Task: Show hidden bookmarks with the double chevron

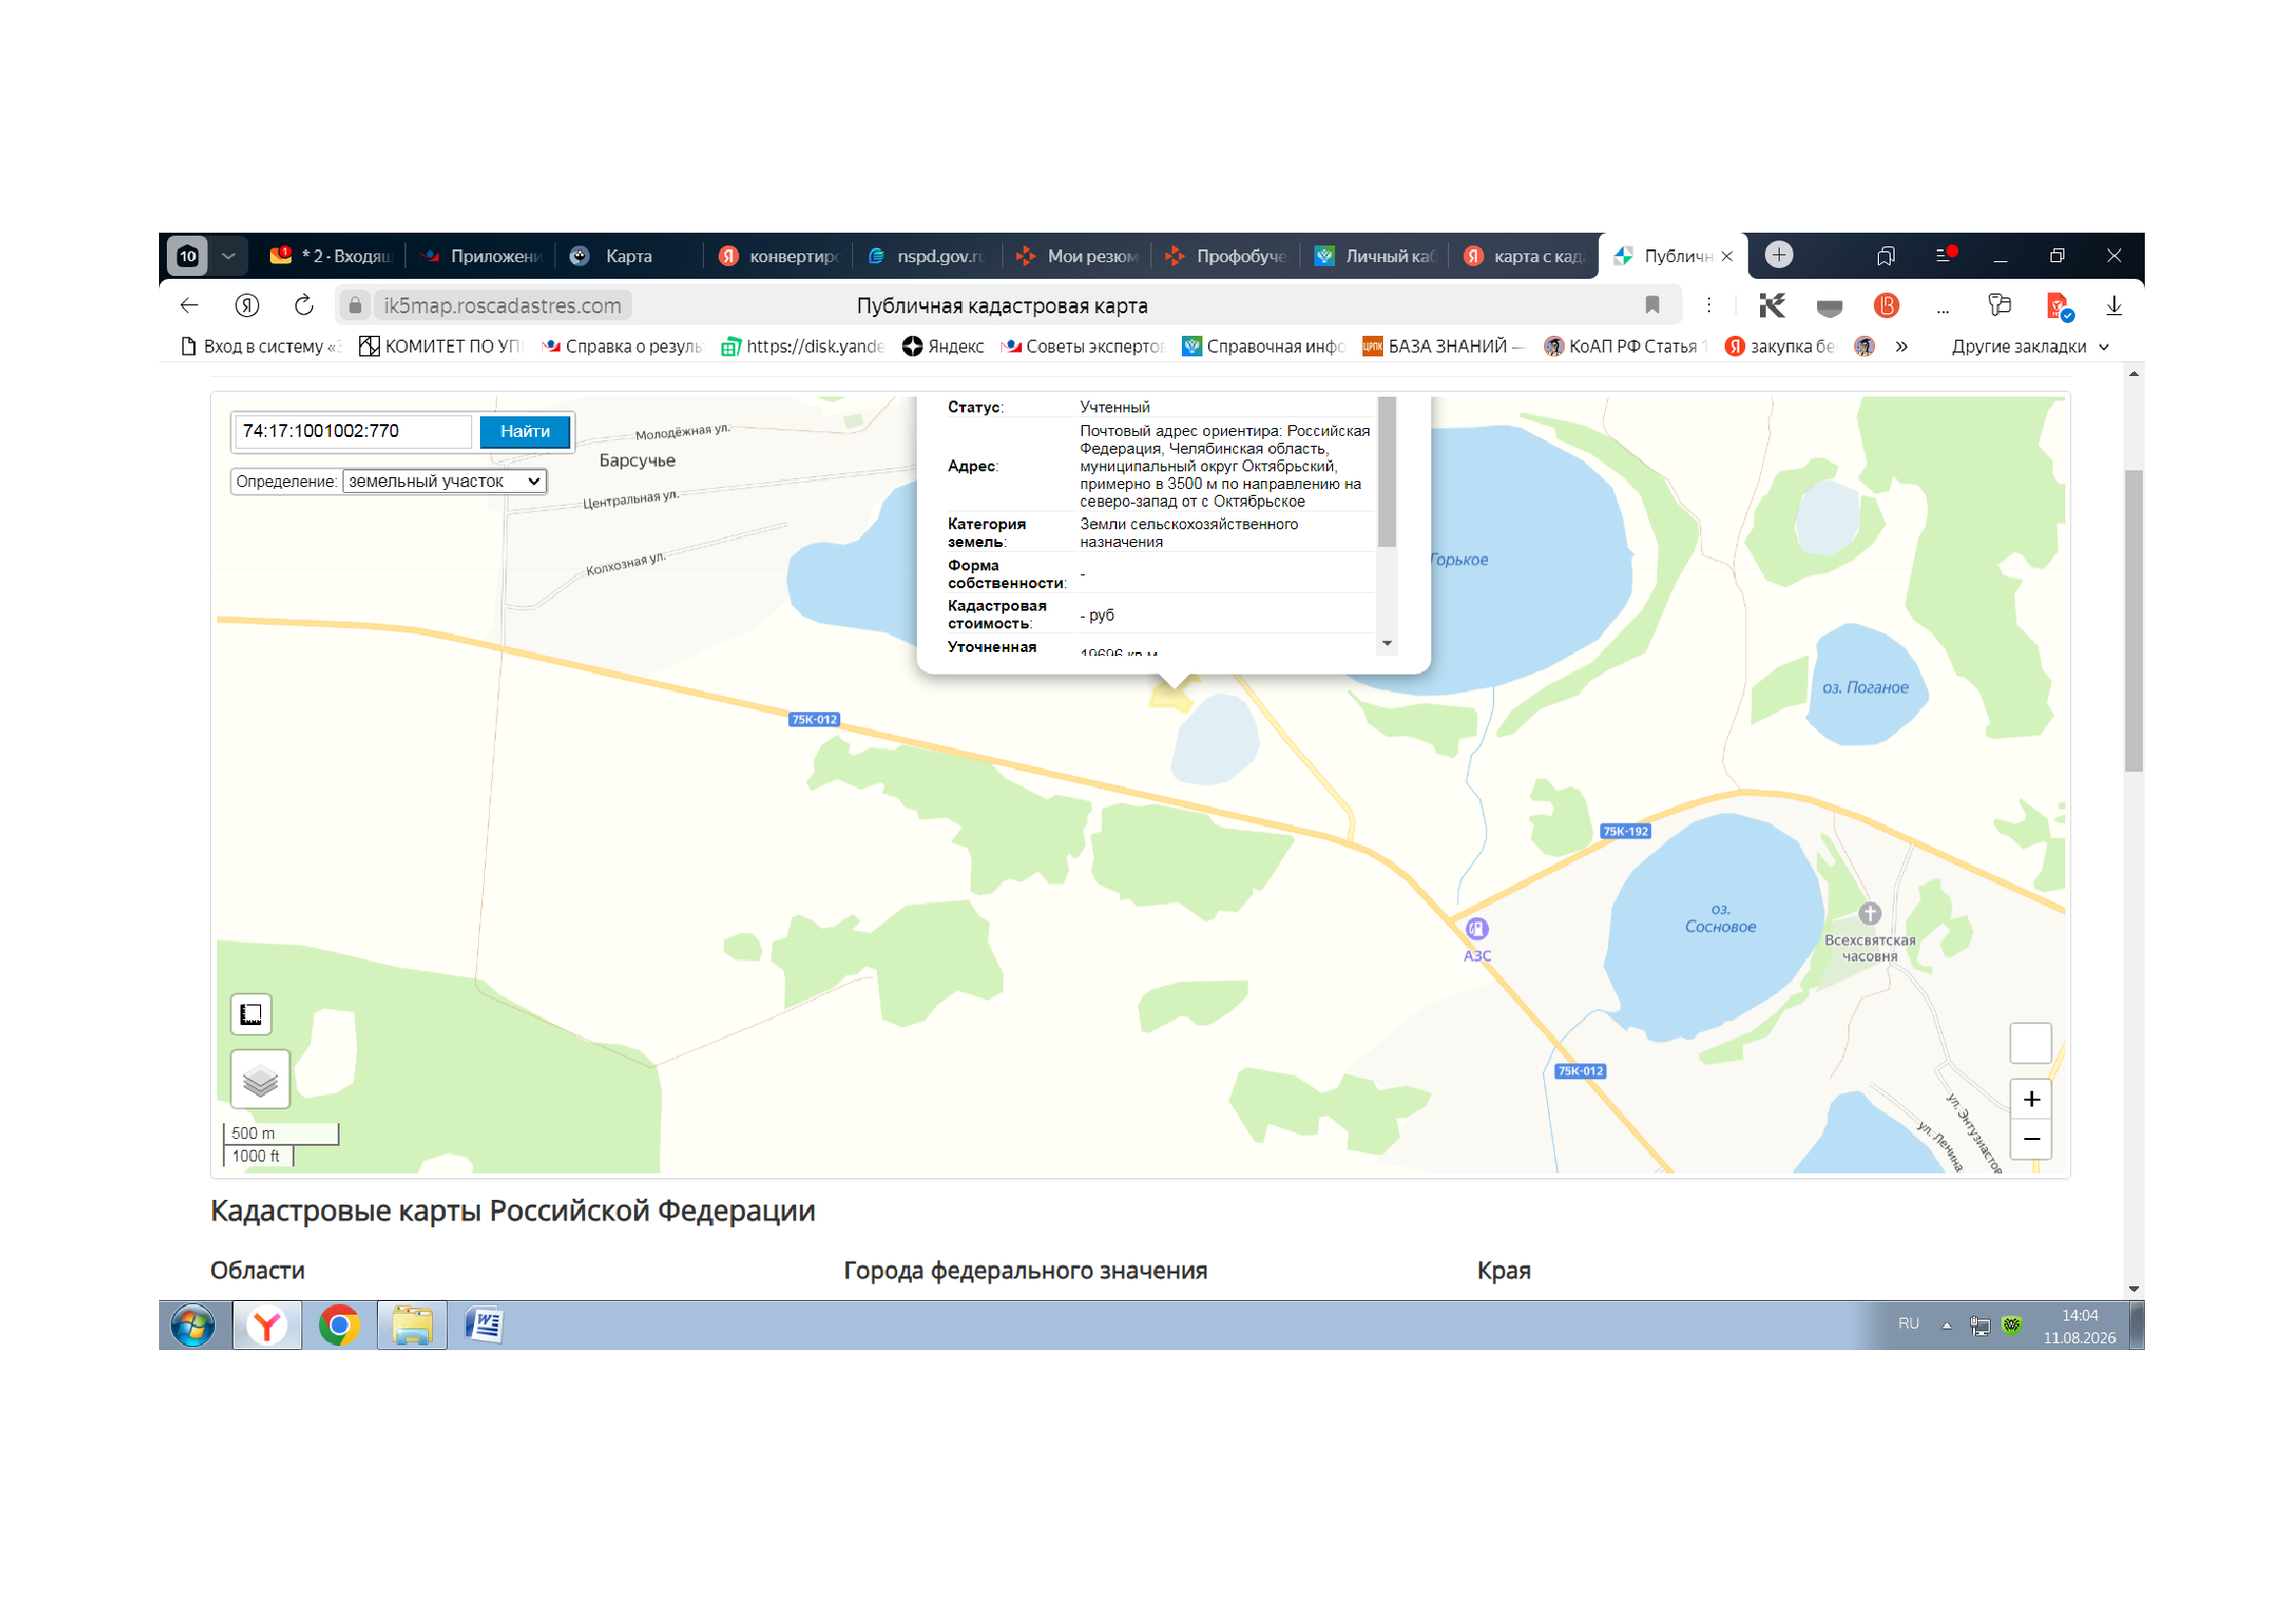Action: pyautogui.click(x=1901, y=346)
